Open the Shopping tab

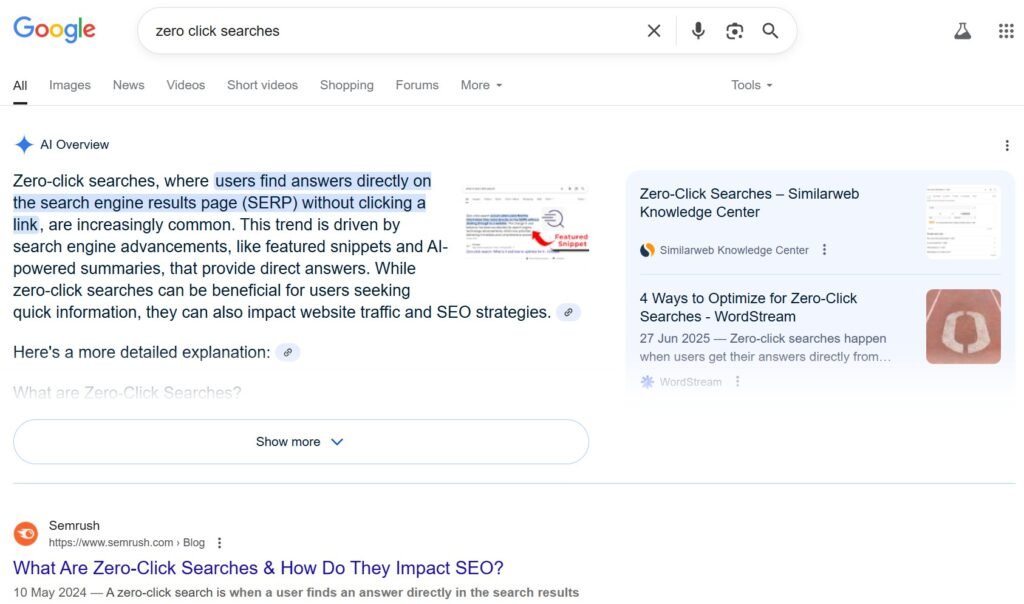(x=347, y=85)
